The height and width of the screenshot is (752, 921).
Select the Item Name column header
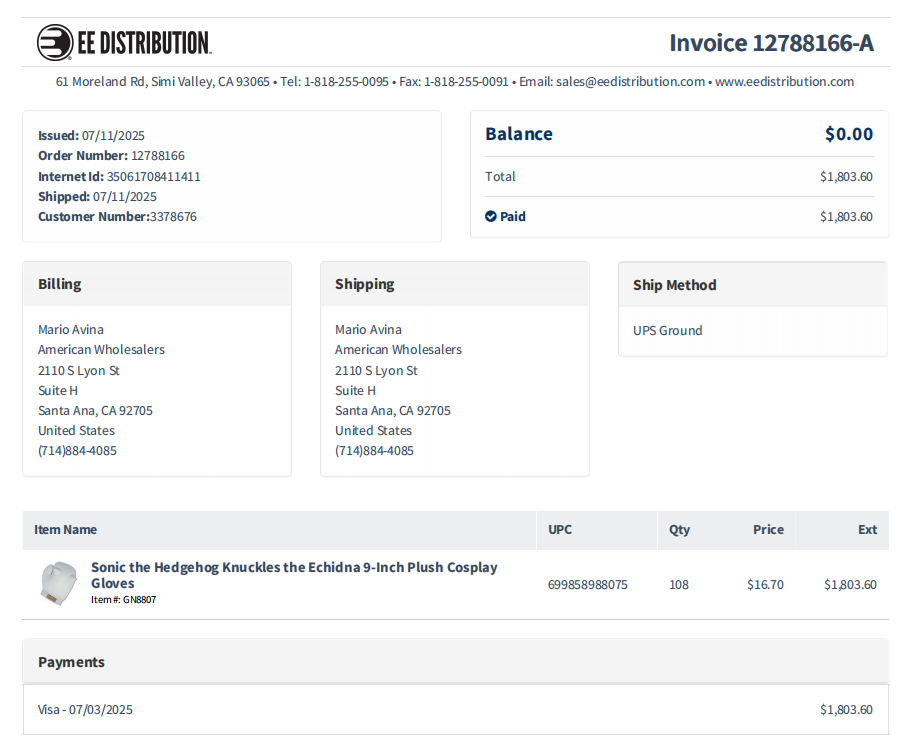tap(65, 530)
